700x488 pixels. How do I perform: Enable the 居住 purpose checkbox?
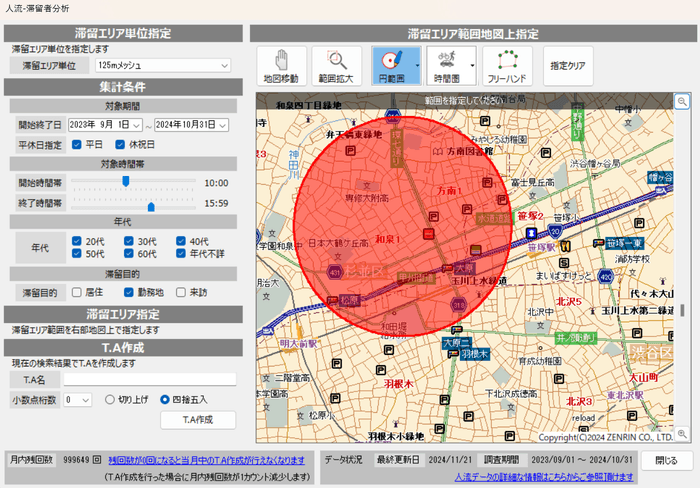pyautogui.click(x=78, y=292)
